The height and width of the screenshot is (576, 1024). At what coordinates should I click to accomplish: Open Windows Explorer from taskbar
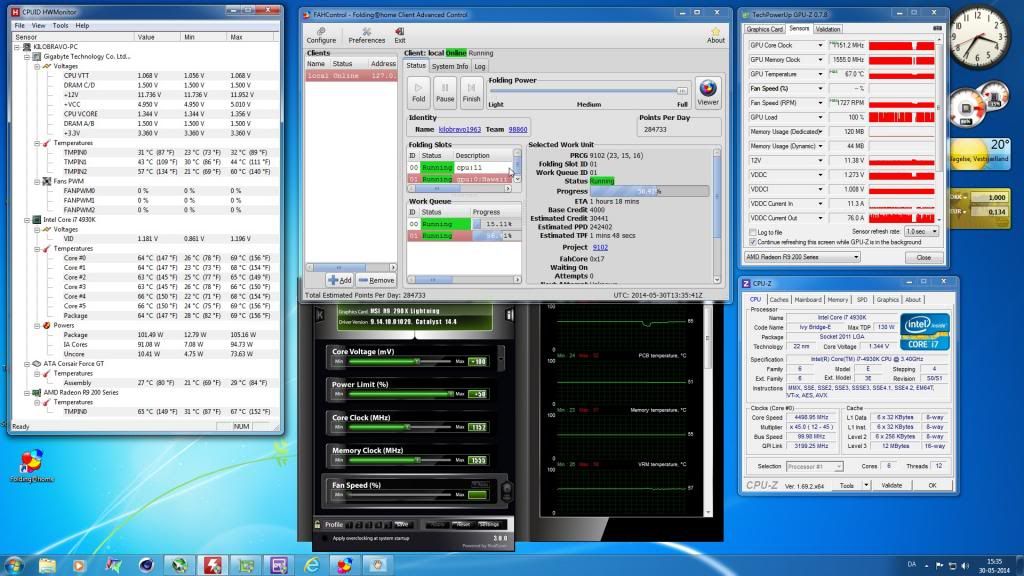click(47, 565)
